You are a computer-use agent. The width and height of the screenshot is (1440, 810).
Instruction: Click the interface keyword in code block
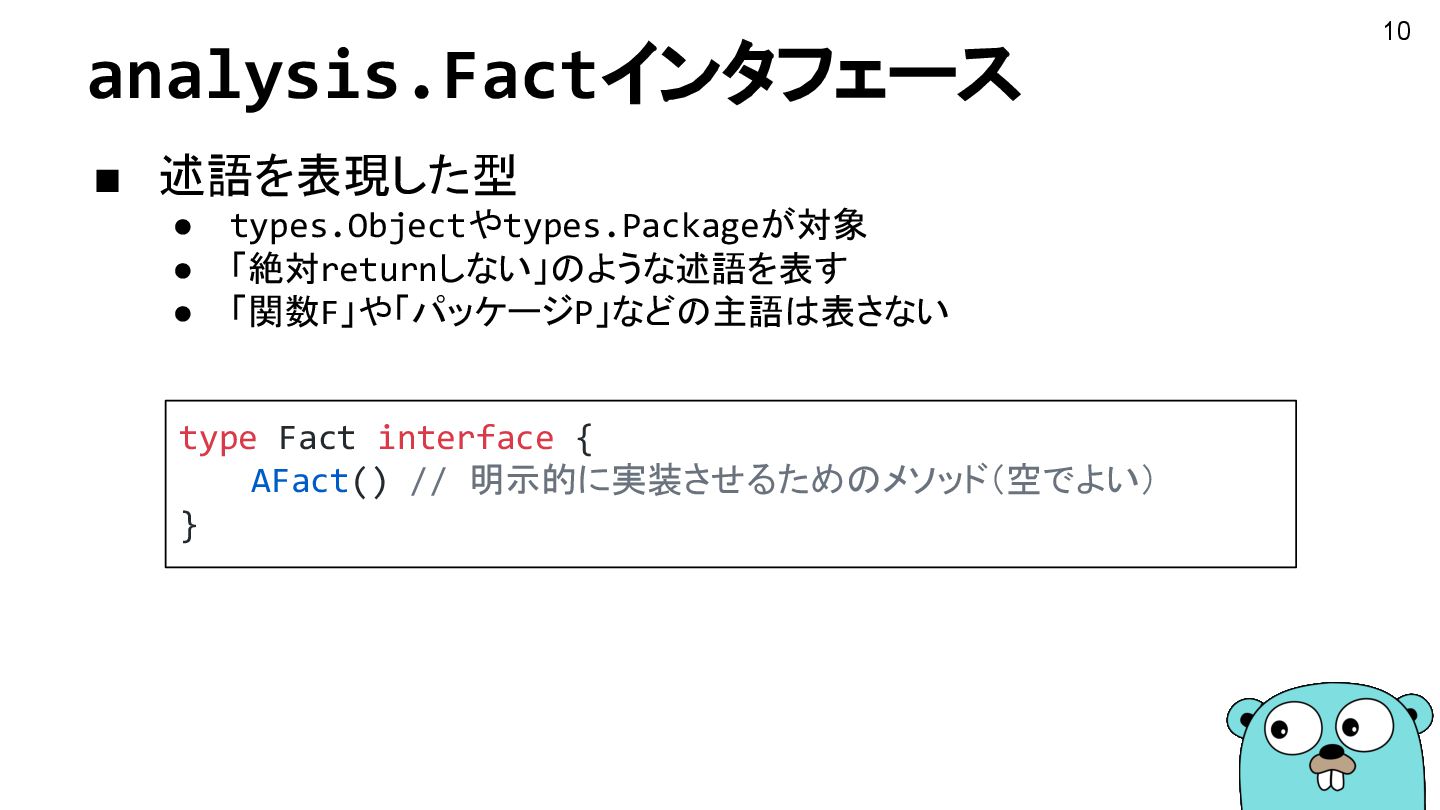(465, 438)
